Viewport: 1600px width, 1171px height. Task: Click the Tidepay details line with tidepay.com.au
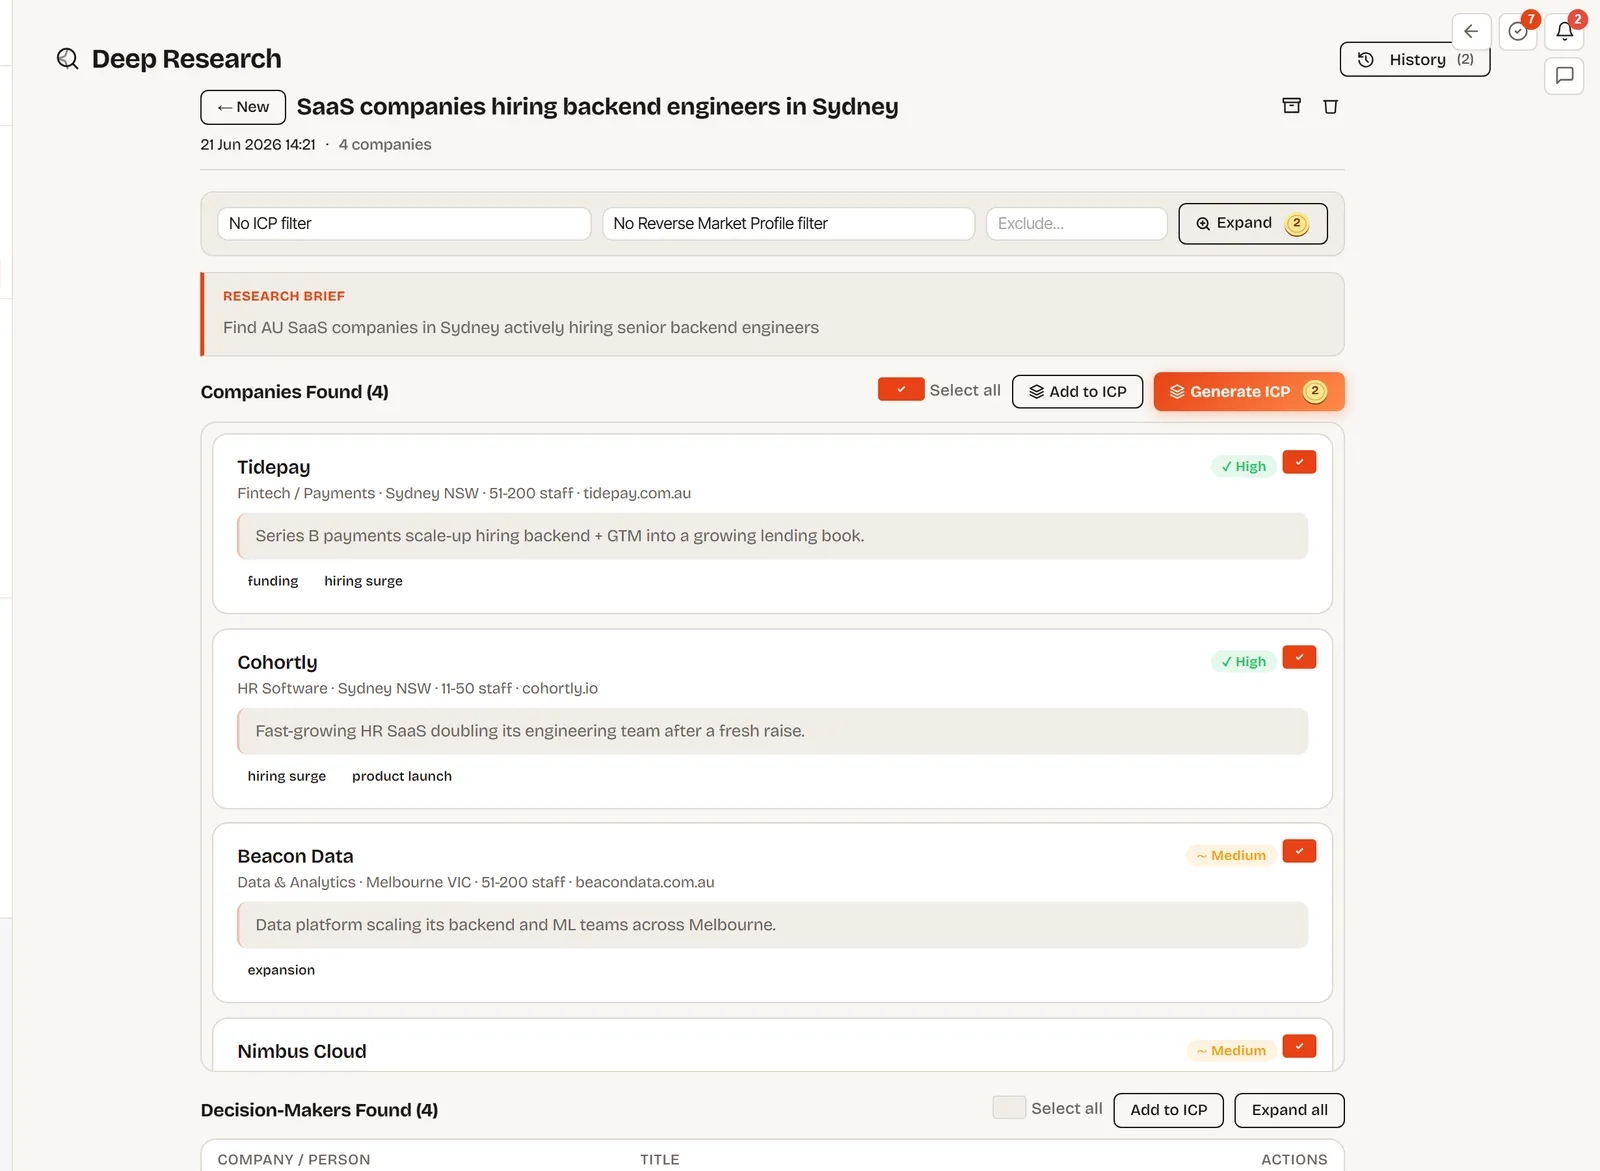click(464, 494)
